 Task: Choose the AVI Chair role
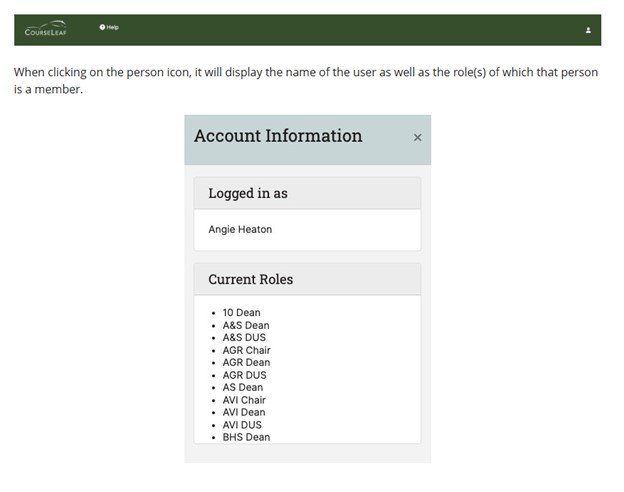(244, 400)
